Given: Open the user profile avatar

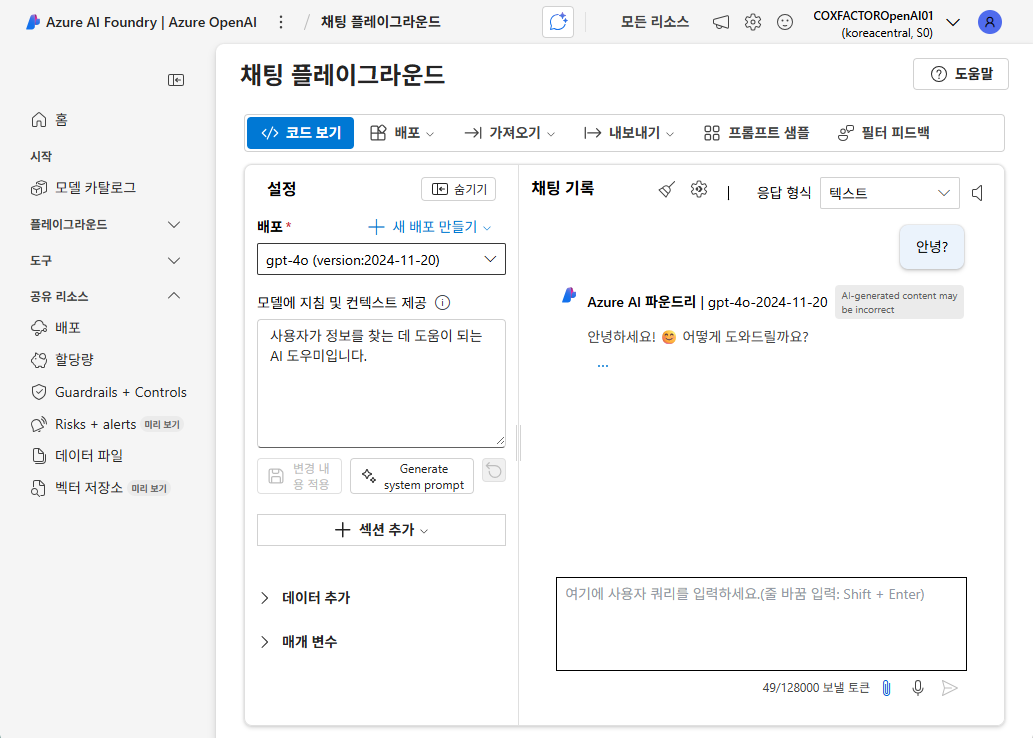Looking at the screenshot, I should 990,22.
